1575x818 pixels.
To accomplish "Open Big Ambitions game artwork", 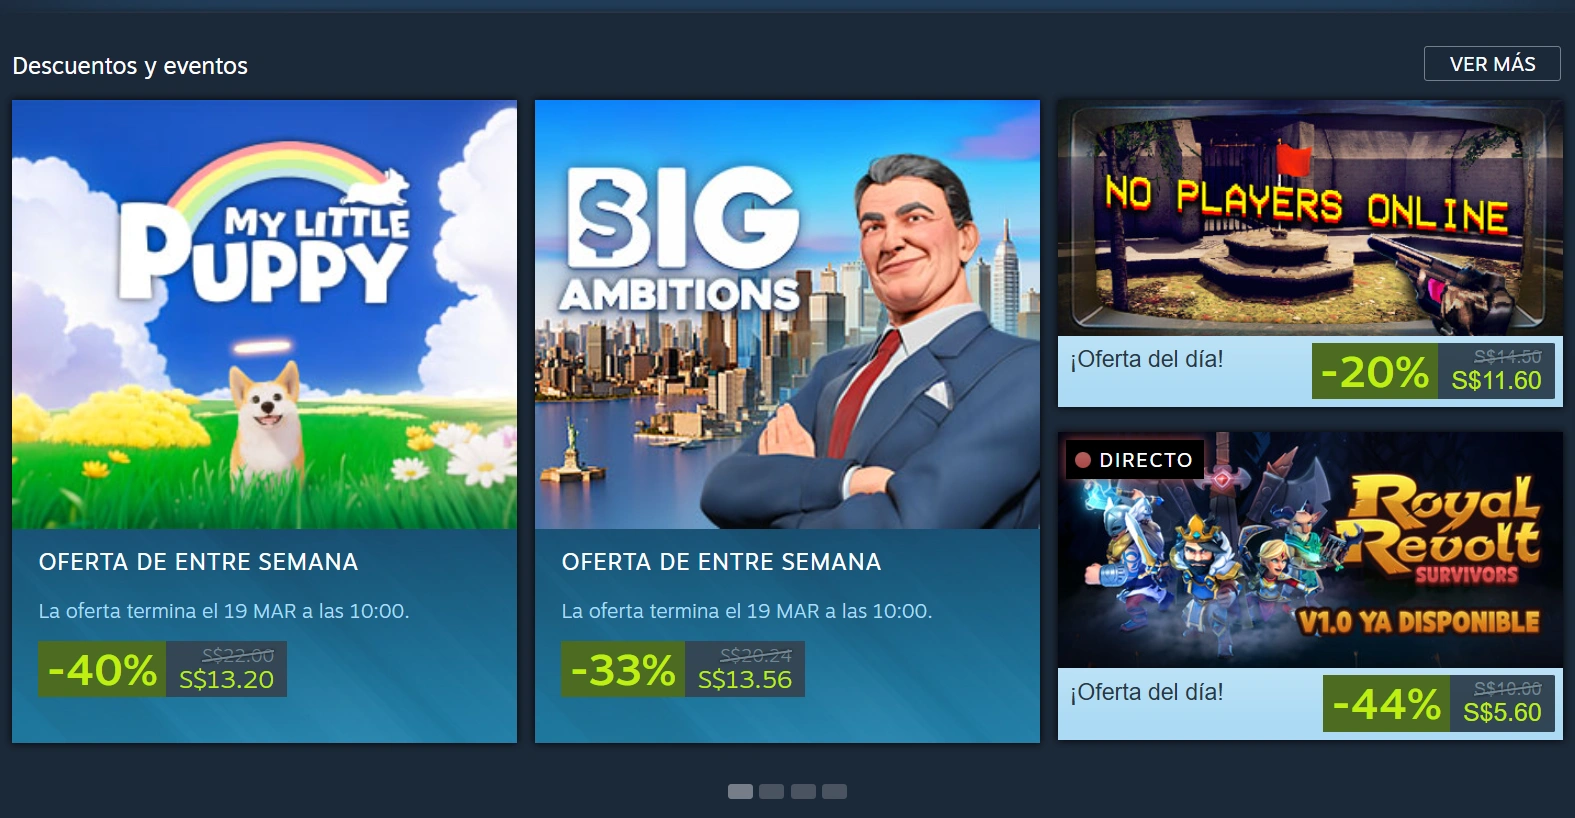I will click(787, 314).
